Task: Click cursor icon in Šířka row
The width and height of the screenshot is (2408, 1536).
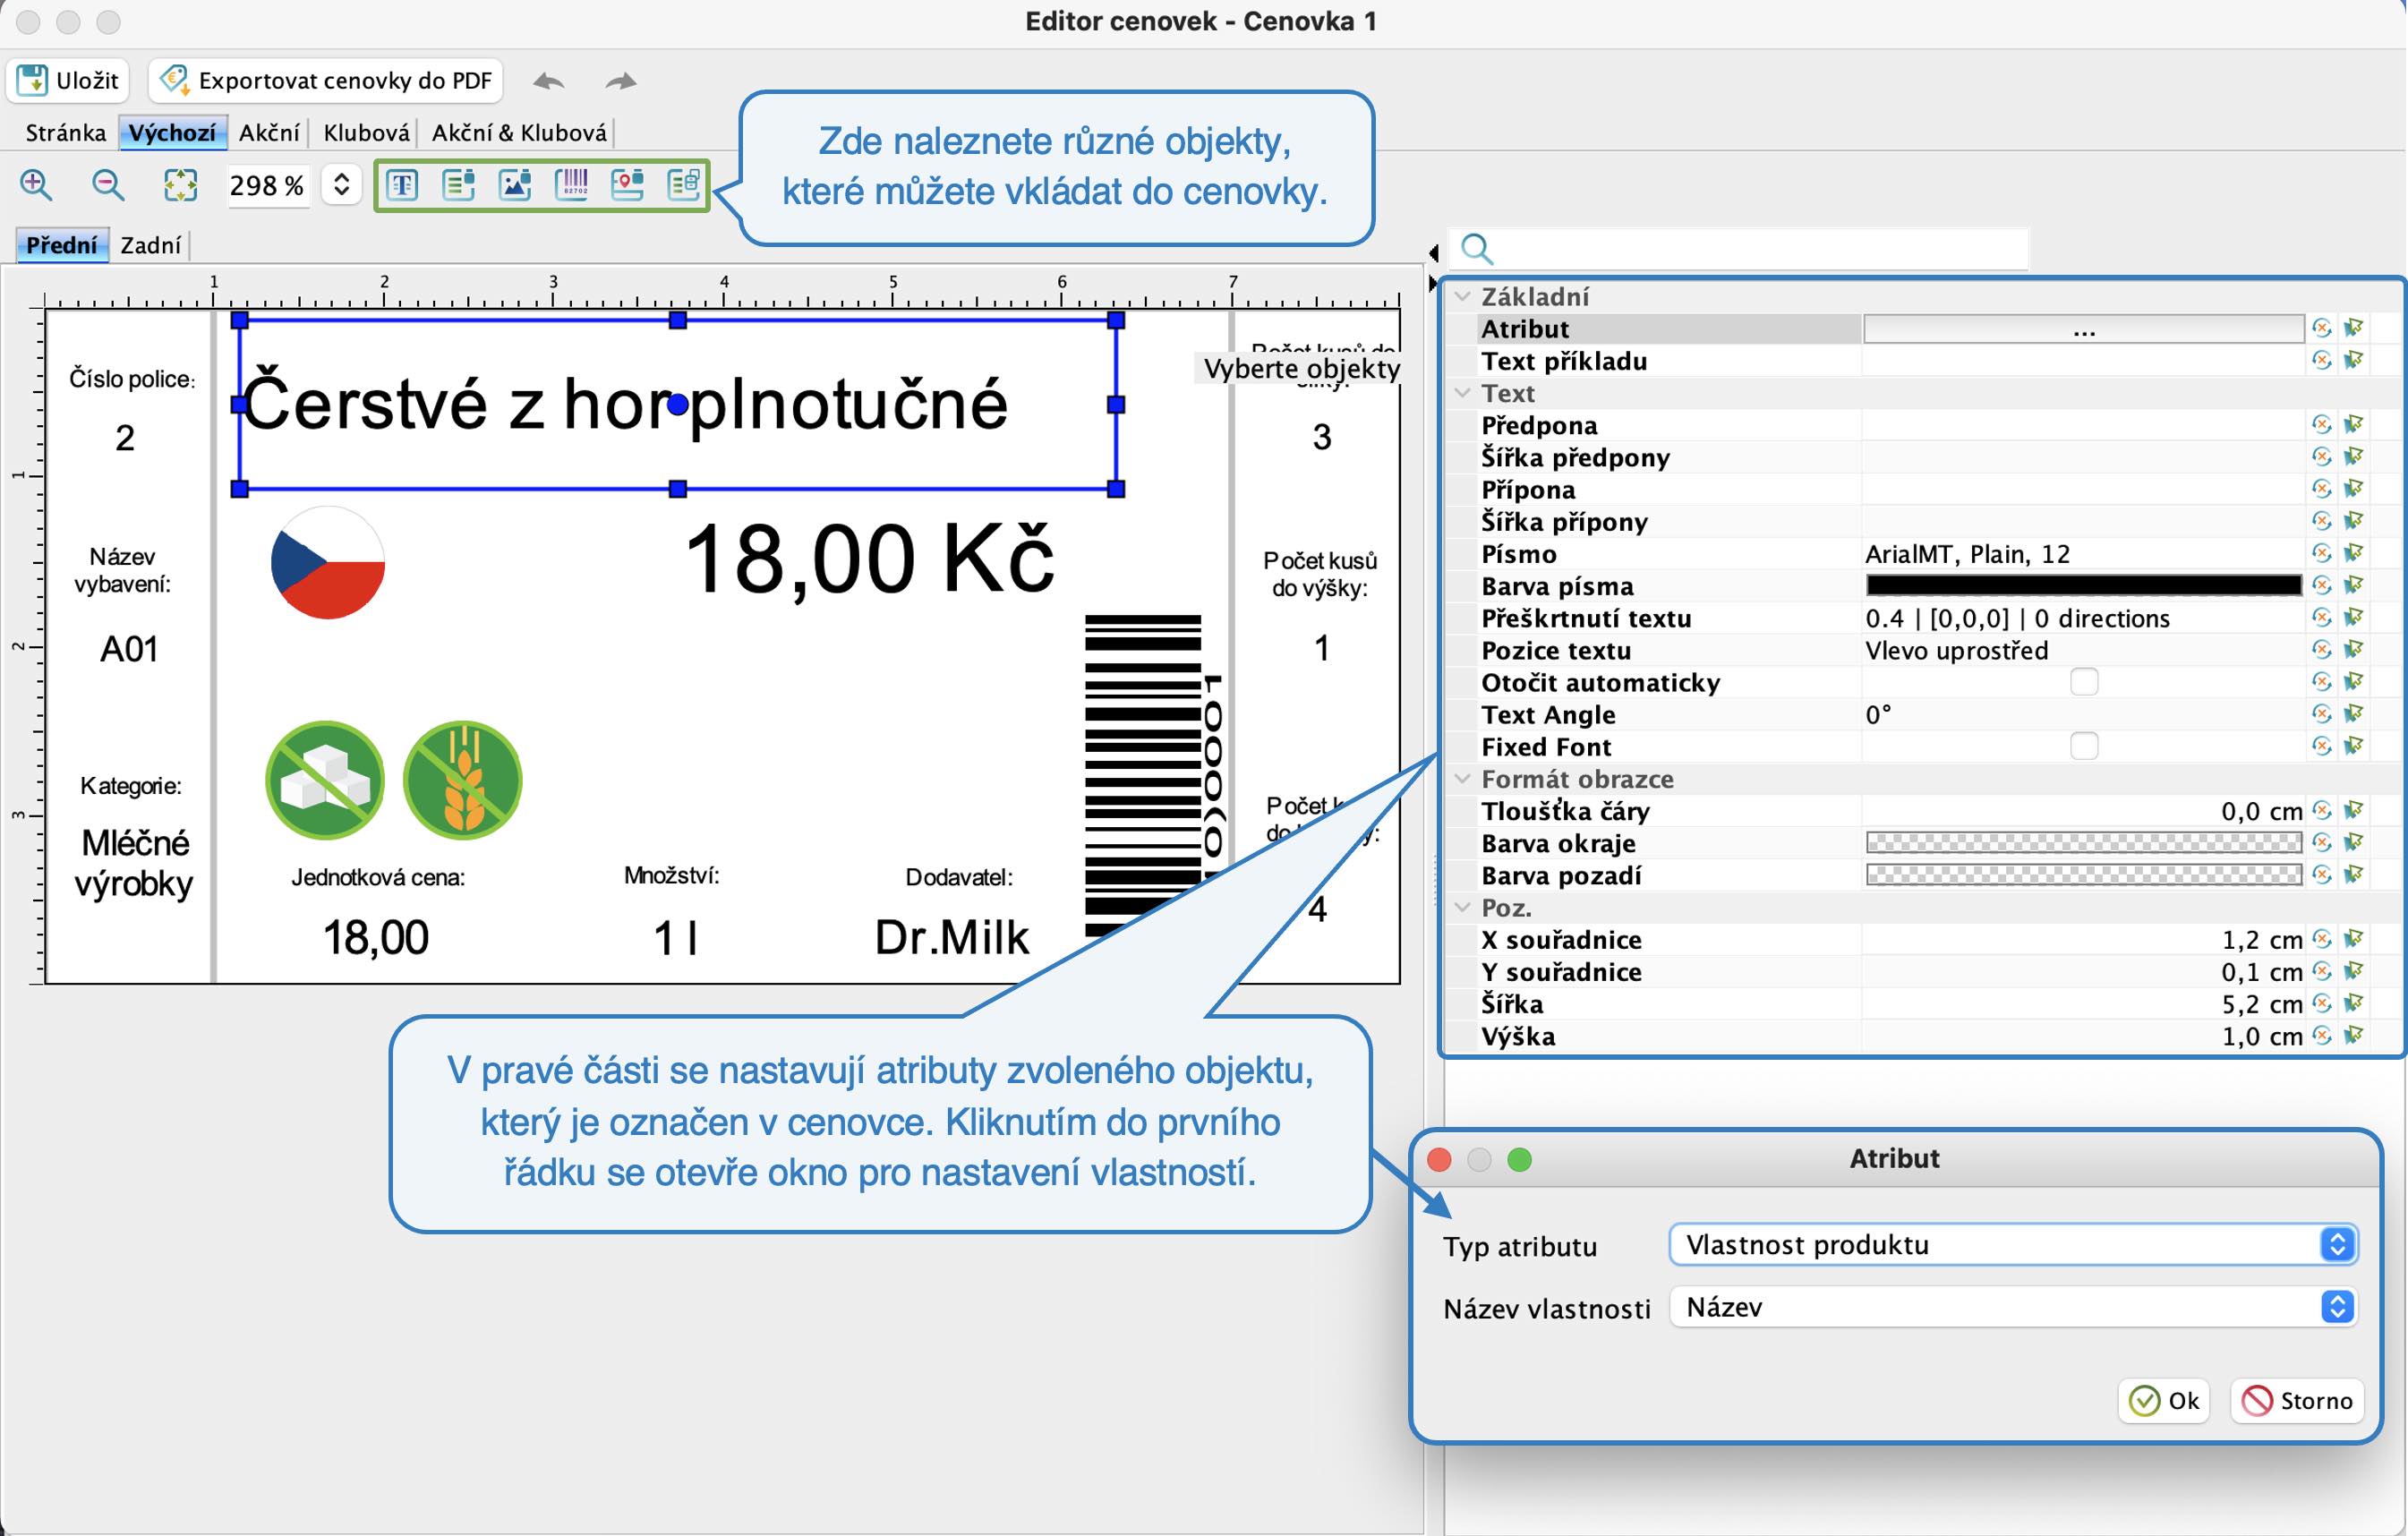Action: tap(2354, 1003)
